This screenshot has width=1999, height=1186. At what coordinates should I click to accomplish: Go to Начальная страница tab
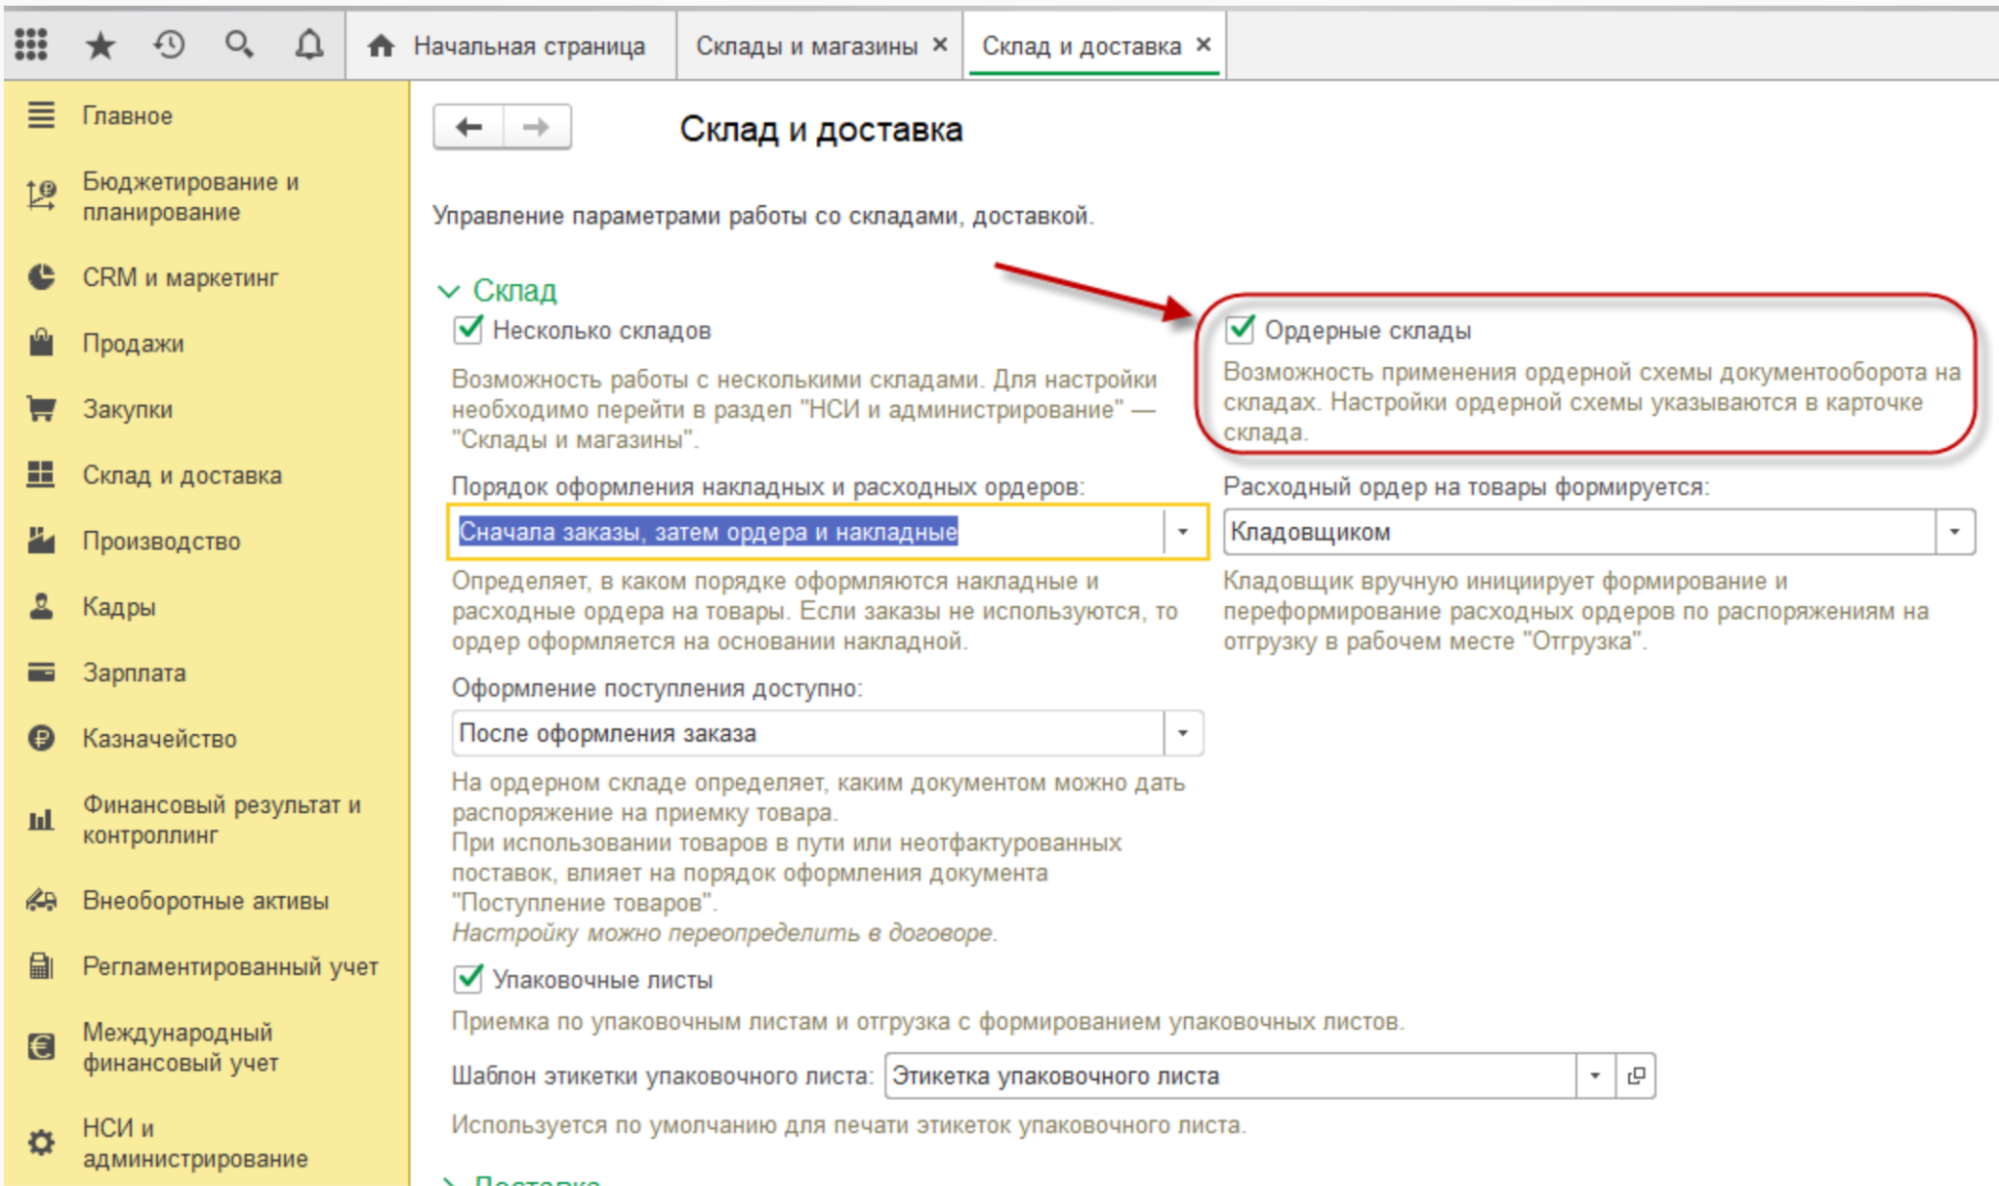tap(528, 46)
